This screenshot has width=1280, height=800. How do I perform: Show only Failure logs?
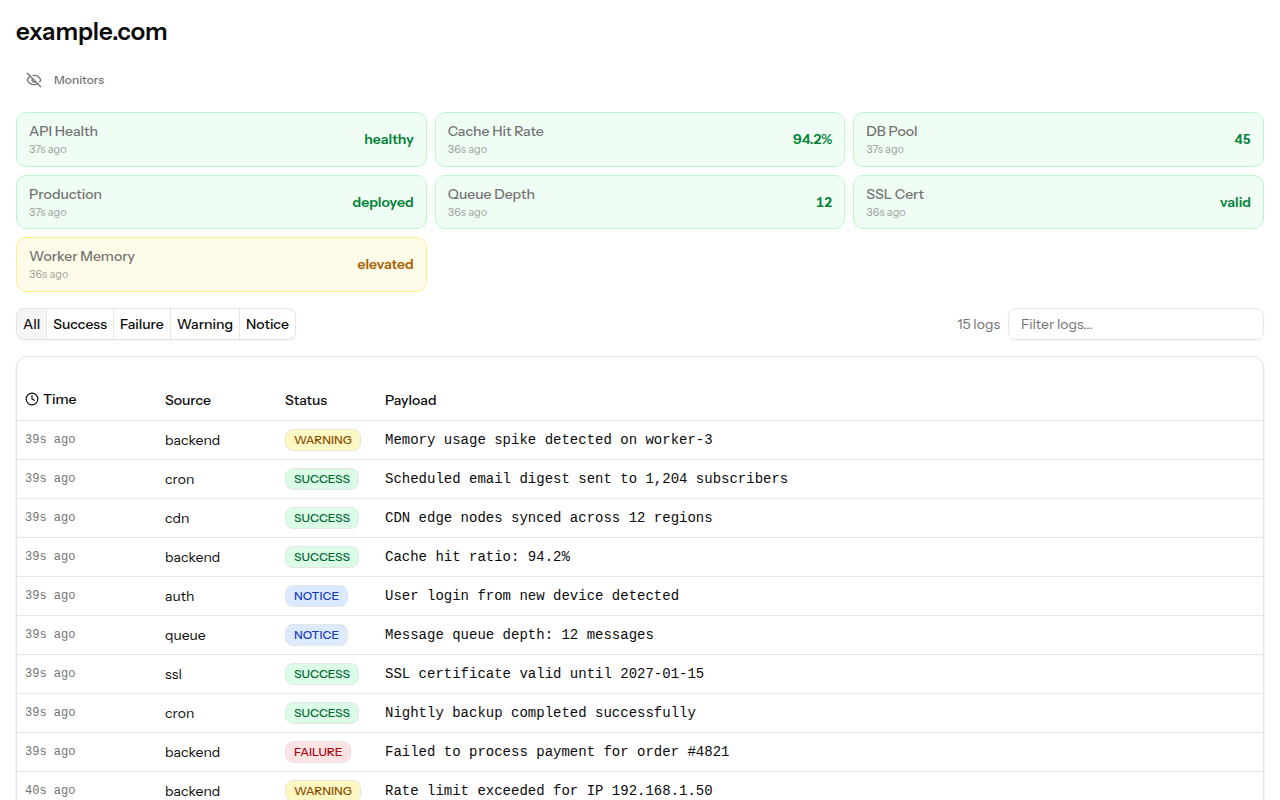pyautogui.click(x=142, y=324)
